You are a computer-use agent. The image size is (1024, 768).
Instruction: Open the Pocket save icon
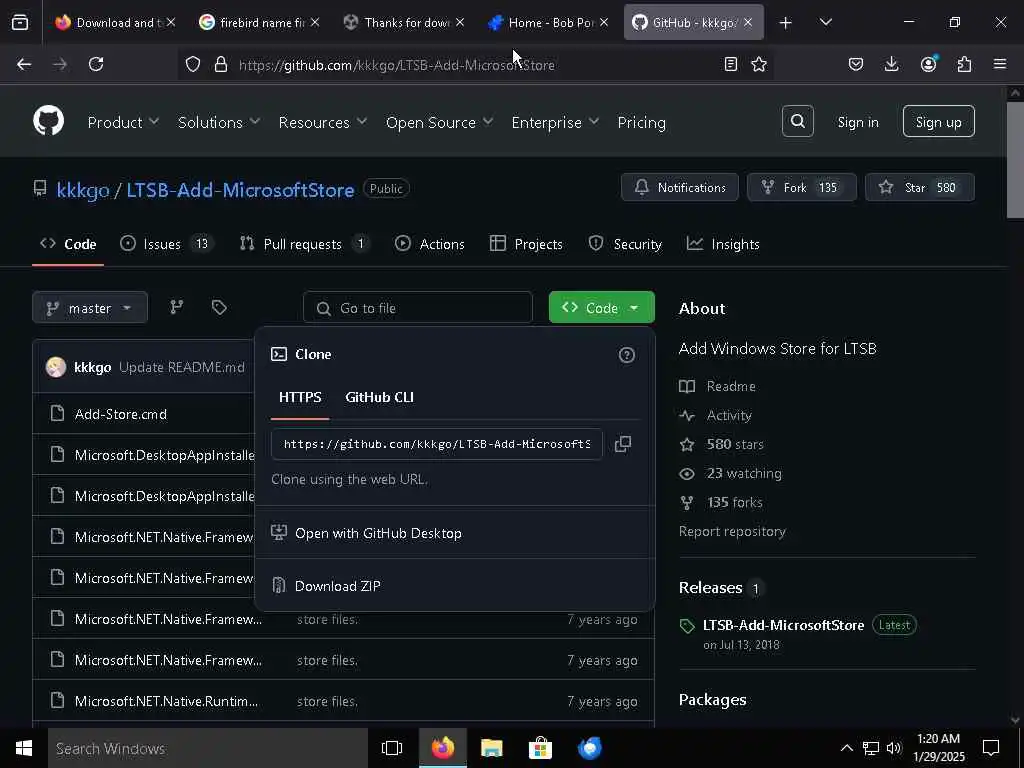856,64
